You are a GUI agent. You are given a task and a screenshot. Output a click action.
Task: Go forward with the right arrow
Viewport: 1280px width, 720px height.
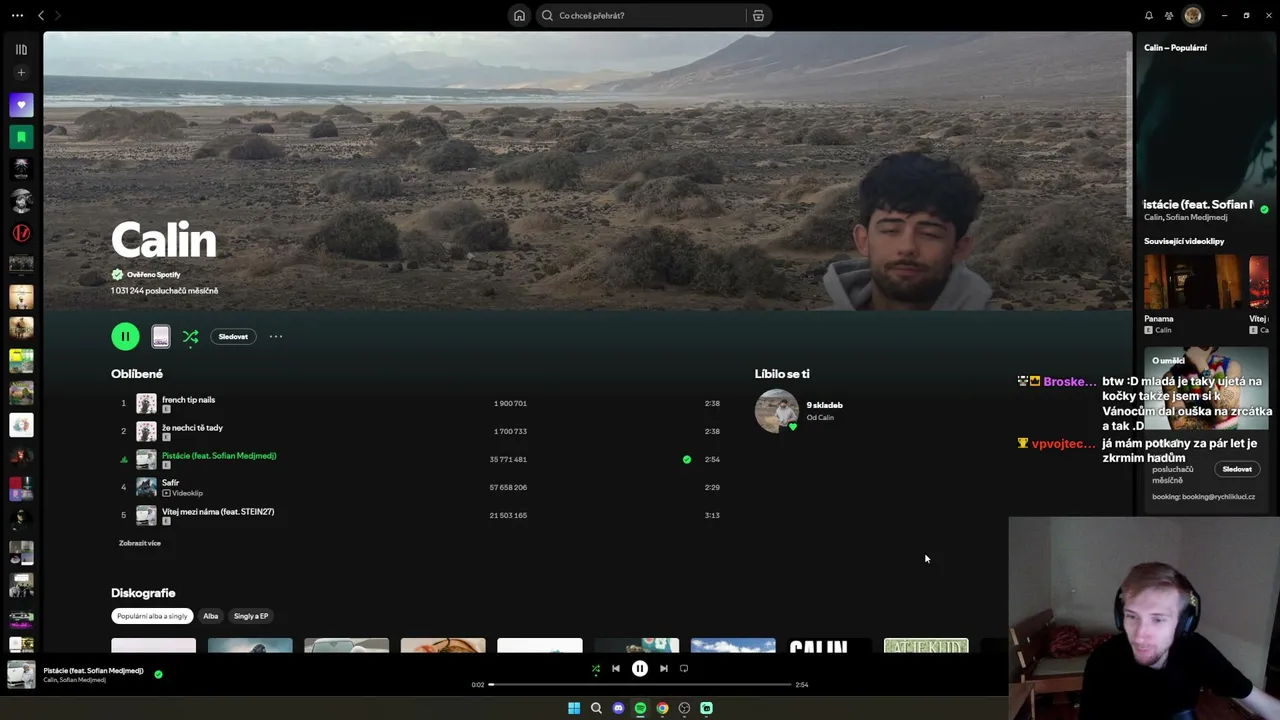coord(57,16)
